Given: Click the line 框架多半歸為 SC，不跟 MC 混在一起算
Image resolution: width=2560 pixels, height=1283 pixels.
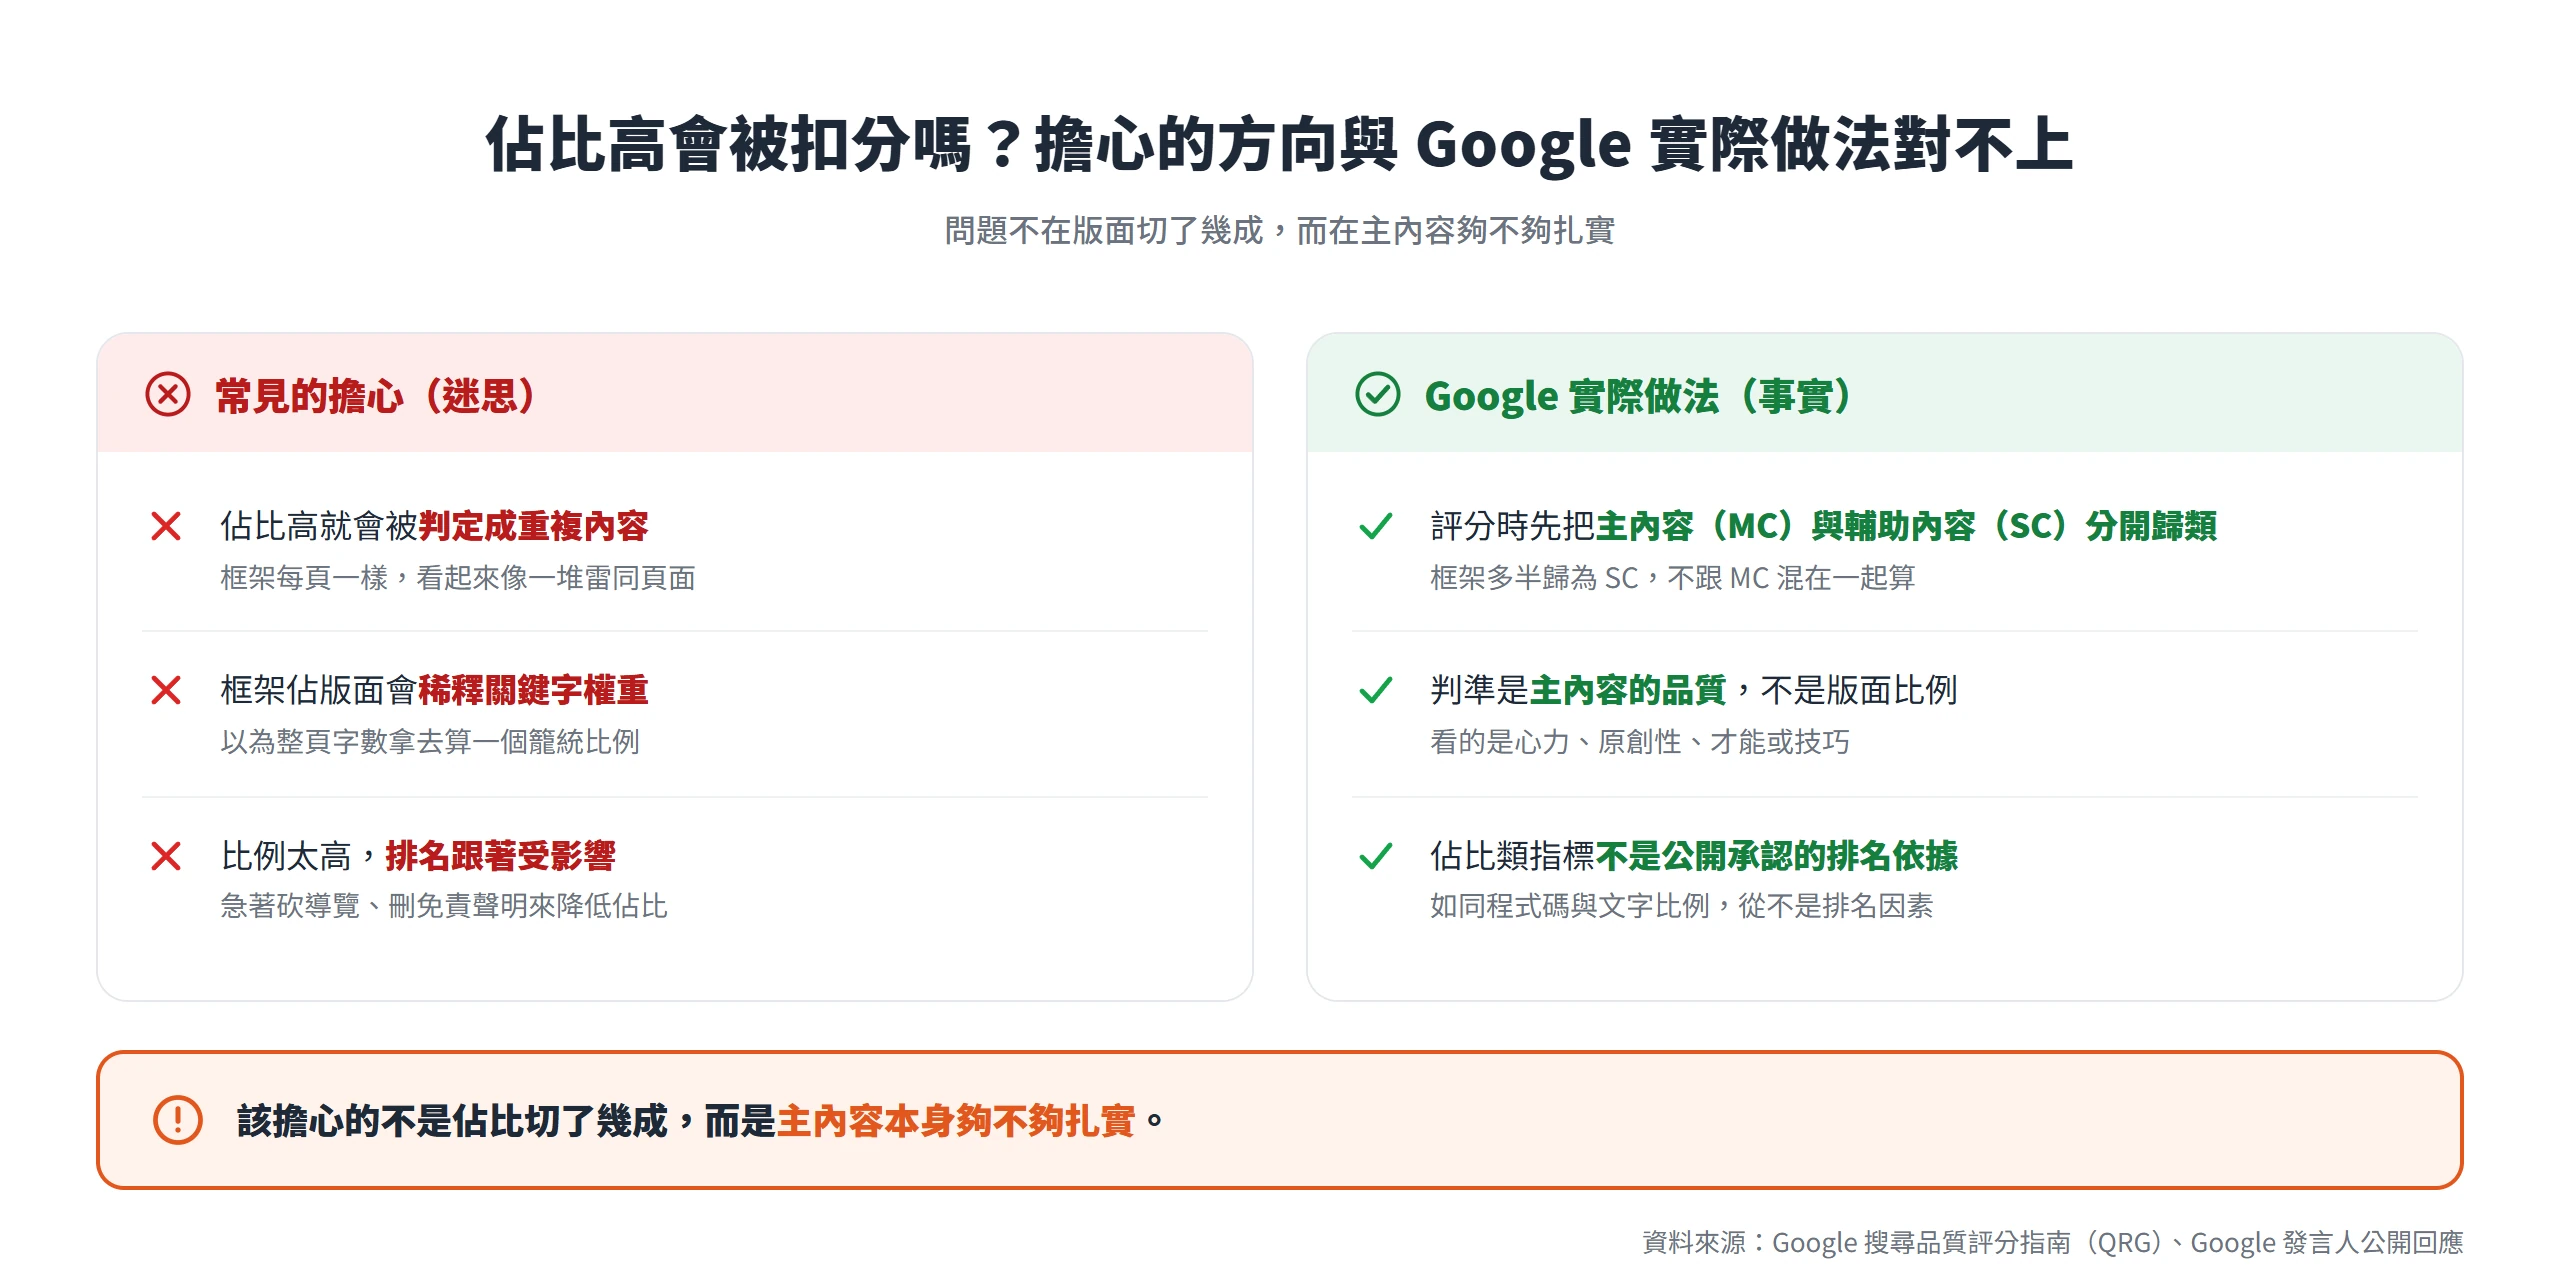Looking at the screenshot, I should tap(1673, 578).
